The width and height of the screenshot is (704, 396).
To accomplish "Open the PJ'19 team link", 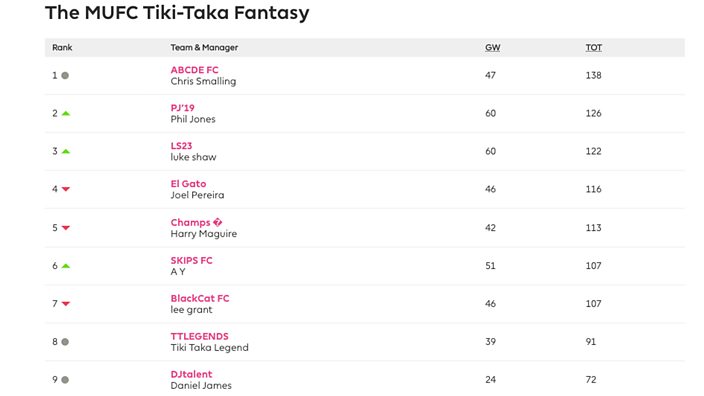I will click(182, 108).
